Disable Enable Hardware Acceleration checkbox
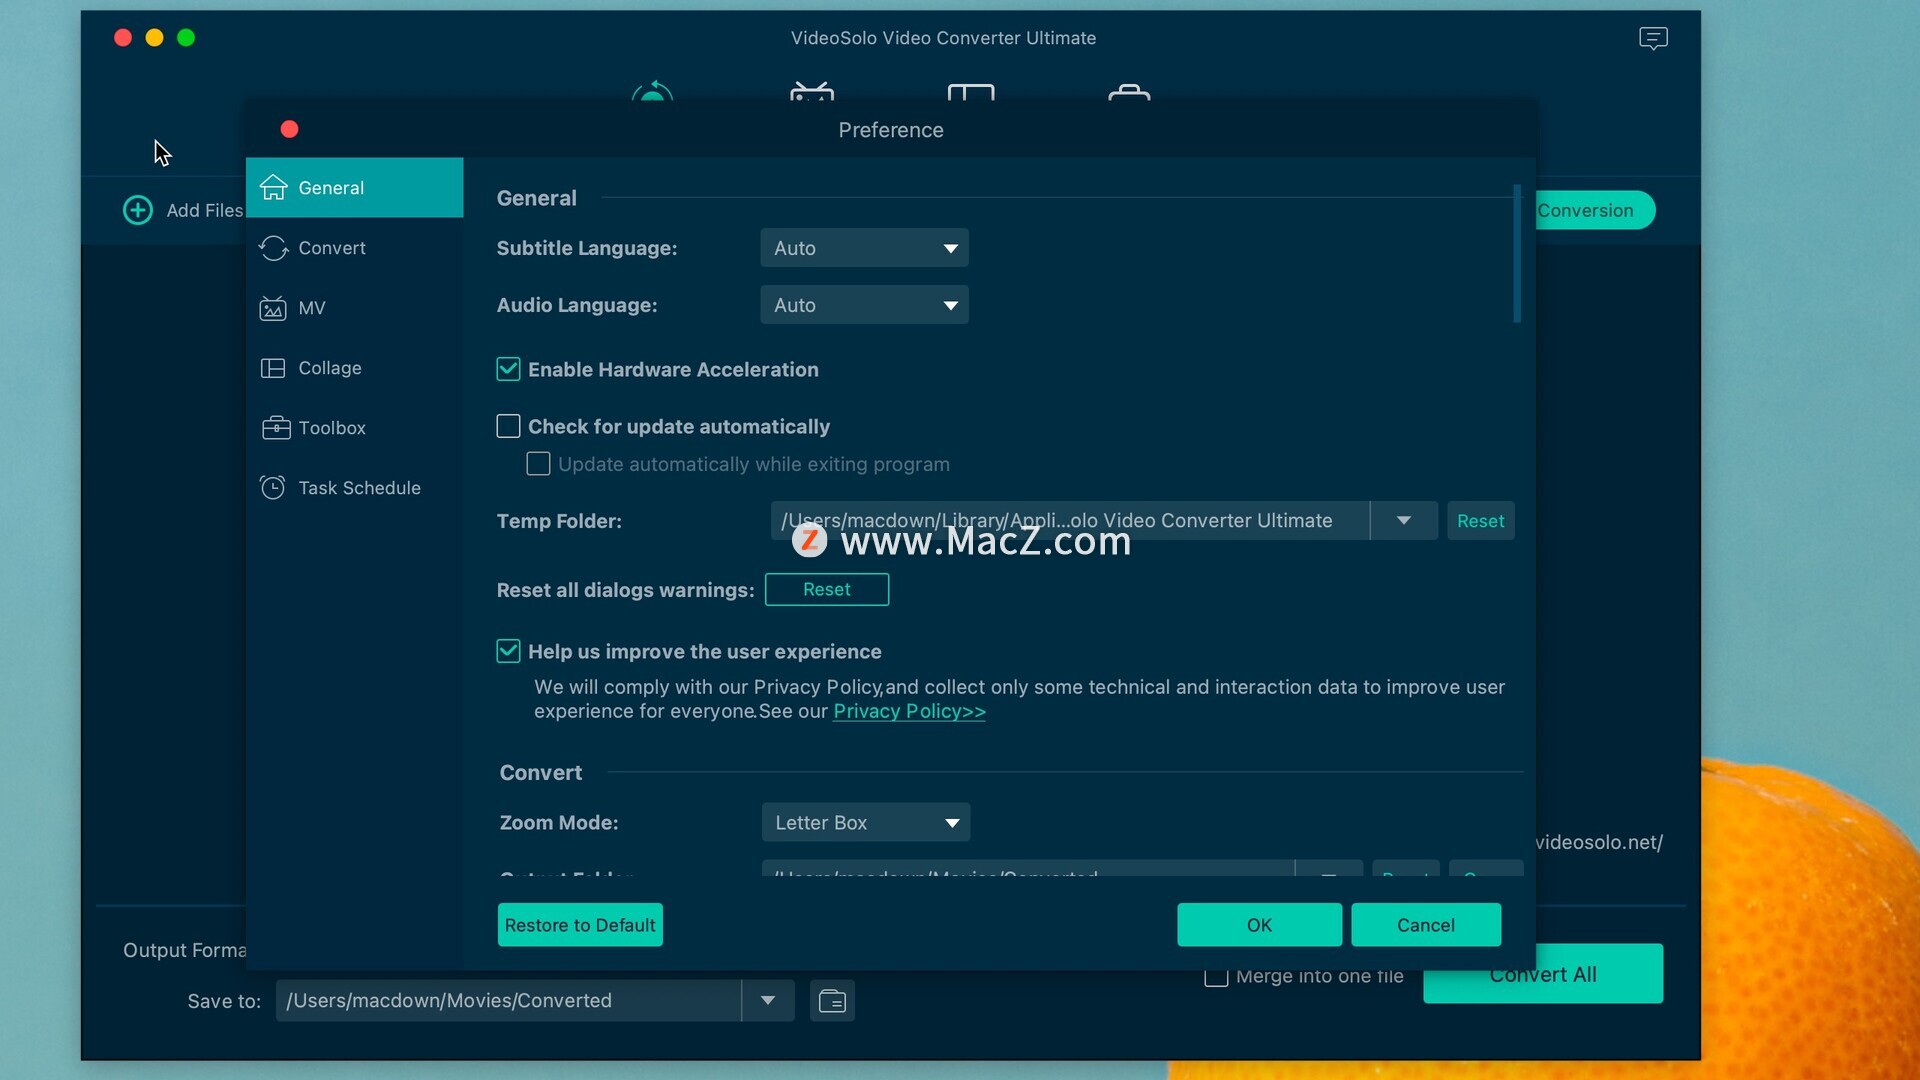The height and width of the screenshot is (1080, 1920). (x=508, y=369)
